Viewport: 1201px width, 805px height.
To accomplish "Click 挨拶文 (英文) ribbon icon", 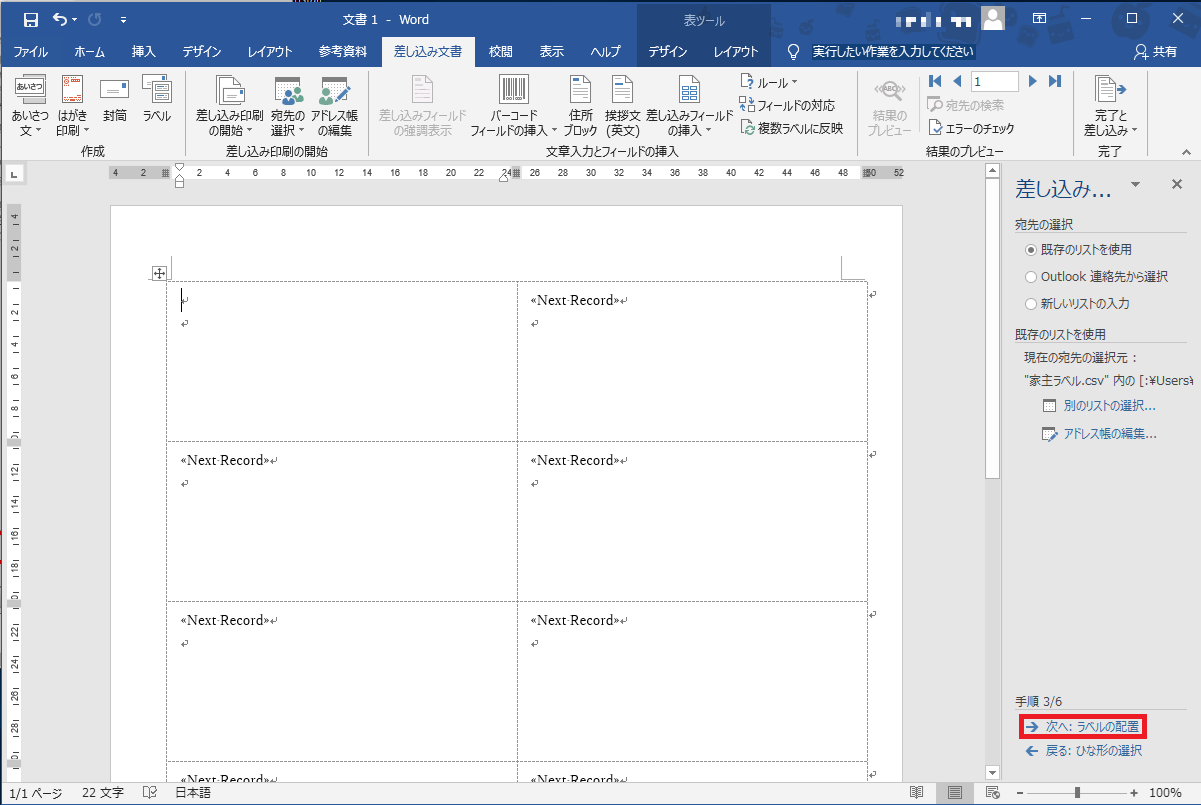I will (623, 107).
